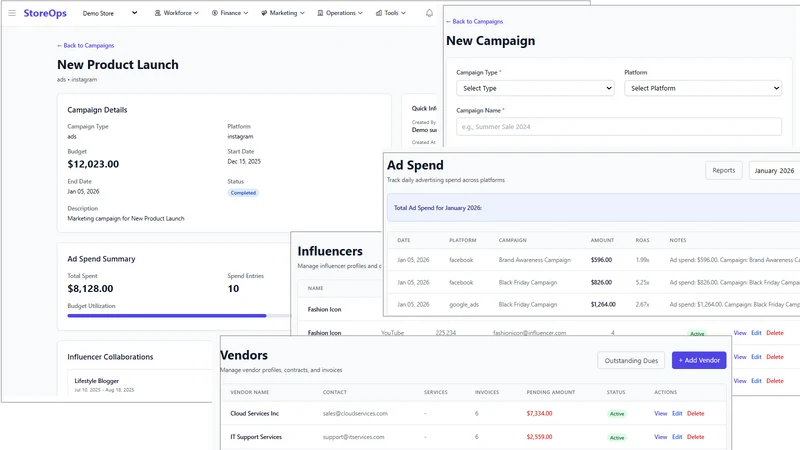Focus the Campaign Name input field

(619, 127)
